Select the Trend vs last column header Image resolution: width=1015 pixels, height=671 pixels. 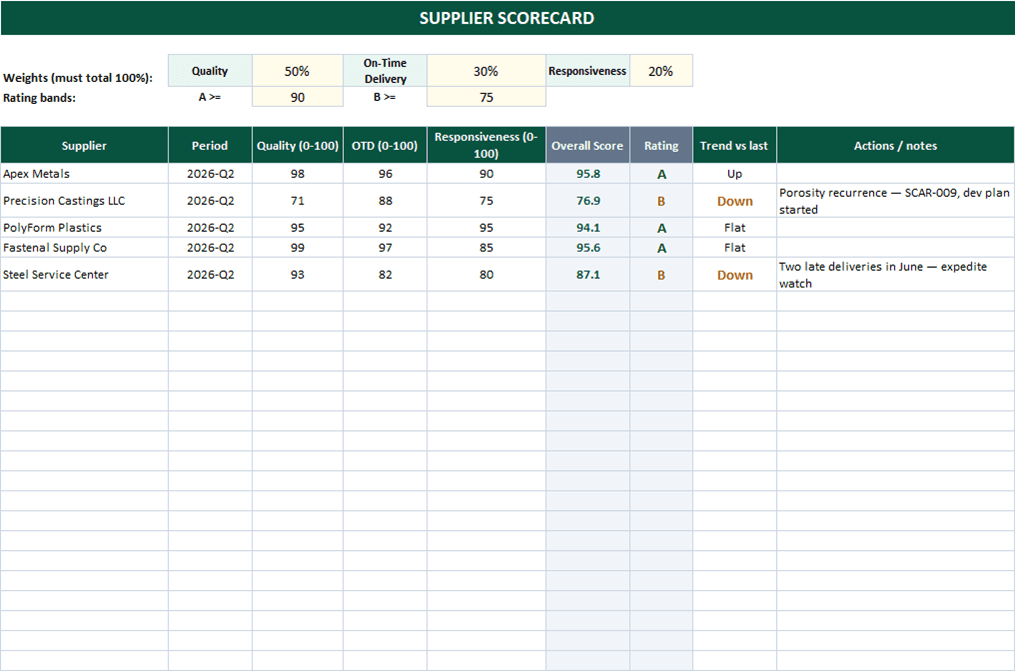point(734,145)
